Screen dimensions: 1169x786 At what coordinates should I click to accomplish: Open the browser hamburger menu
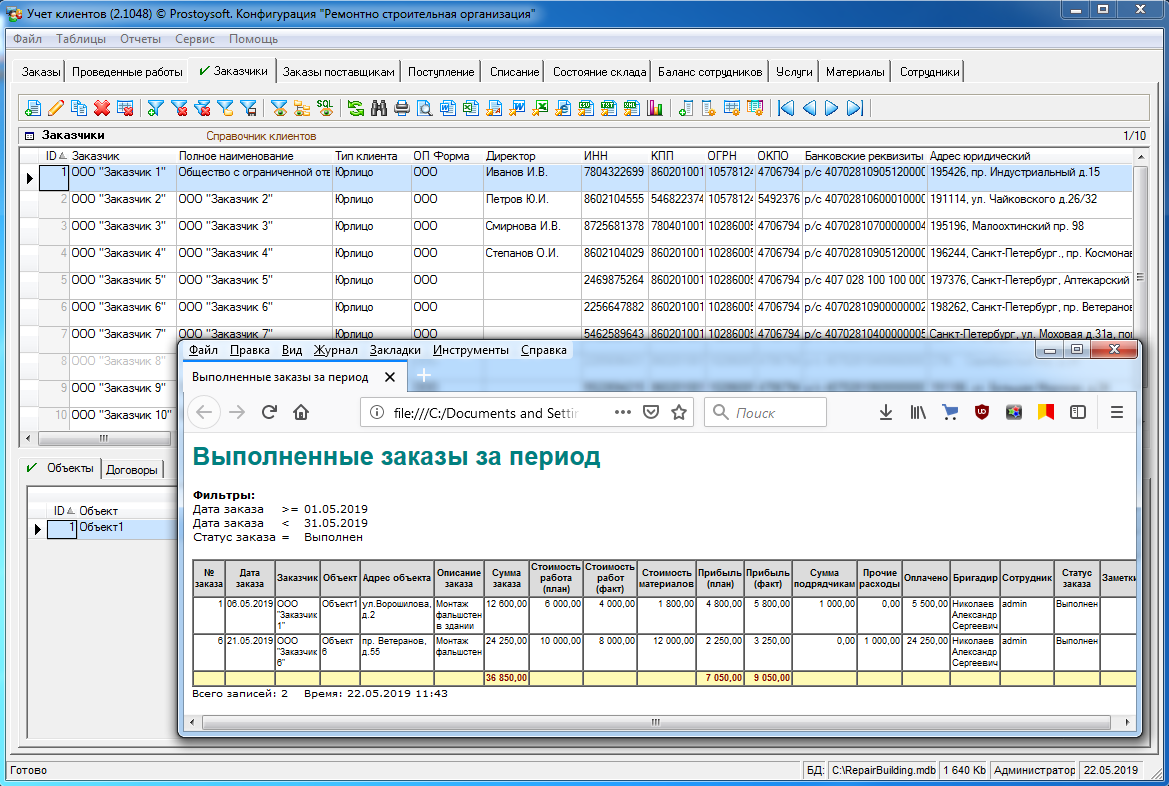(x=1118, y=412)
